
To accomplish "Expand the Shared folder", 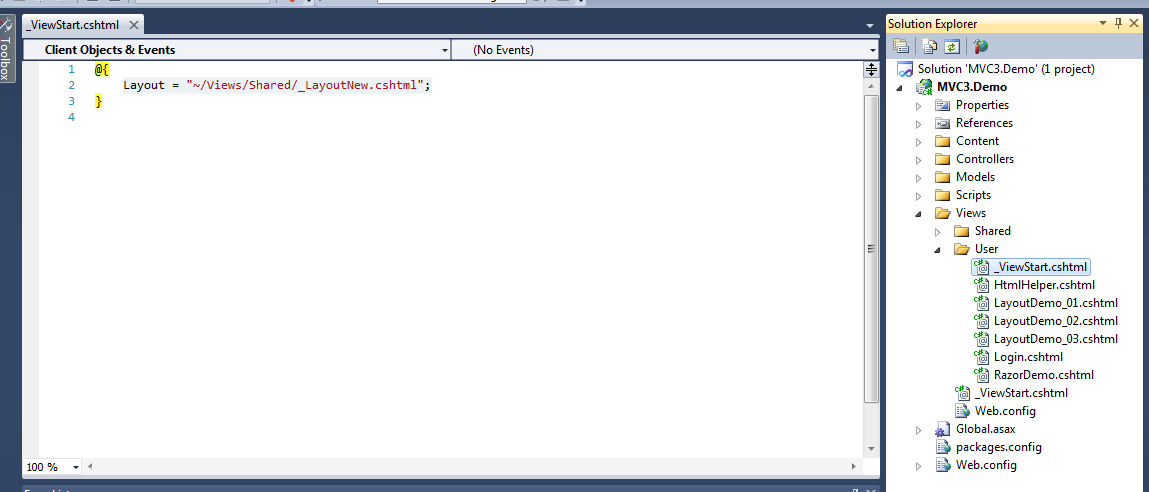I will [938, 231].
